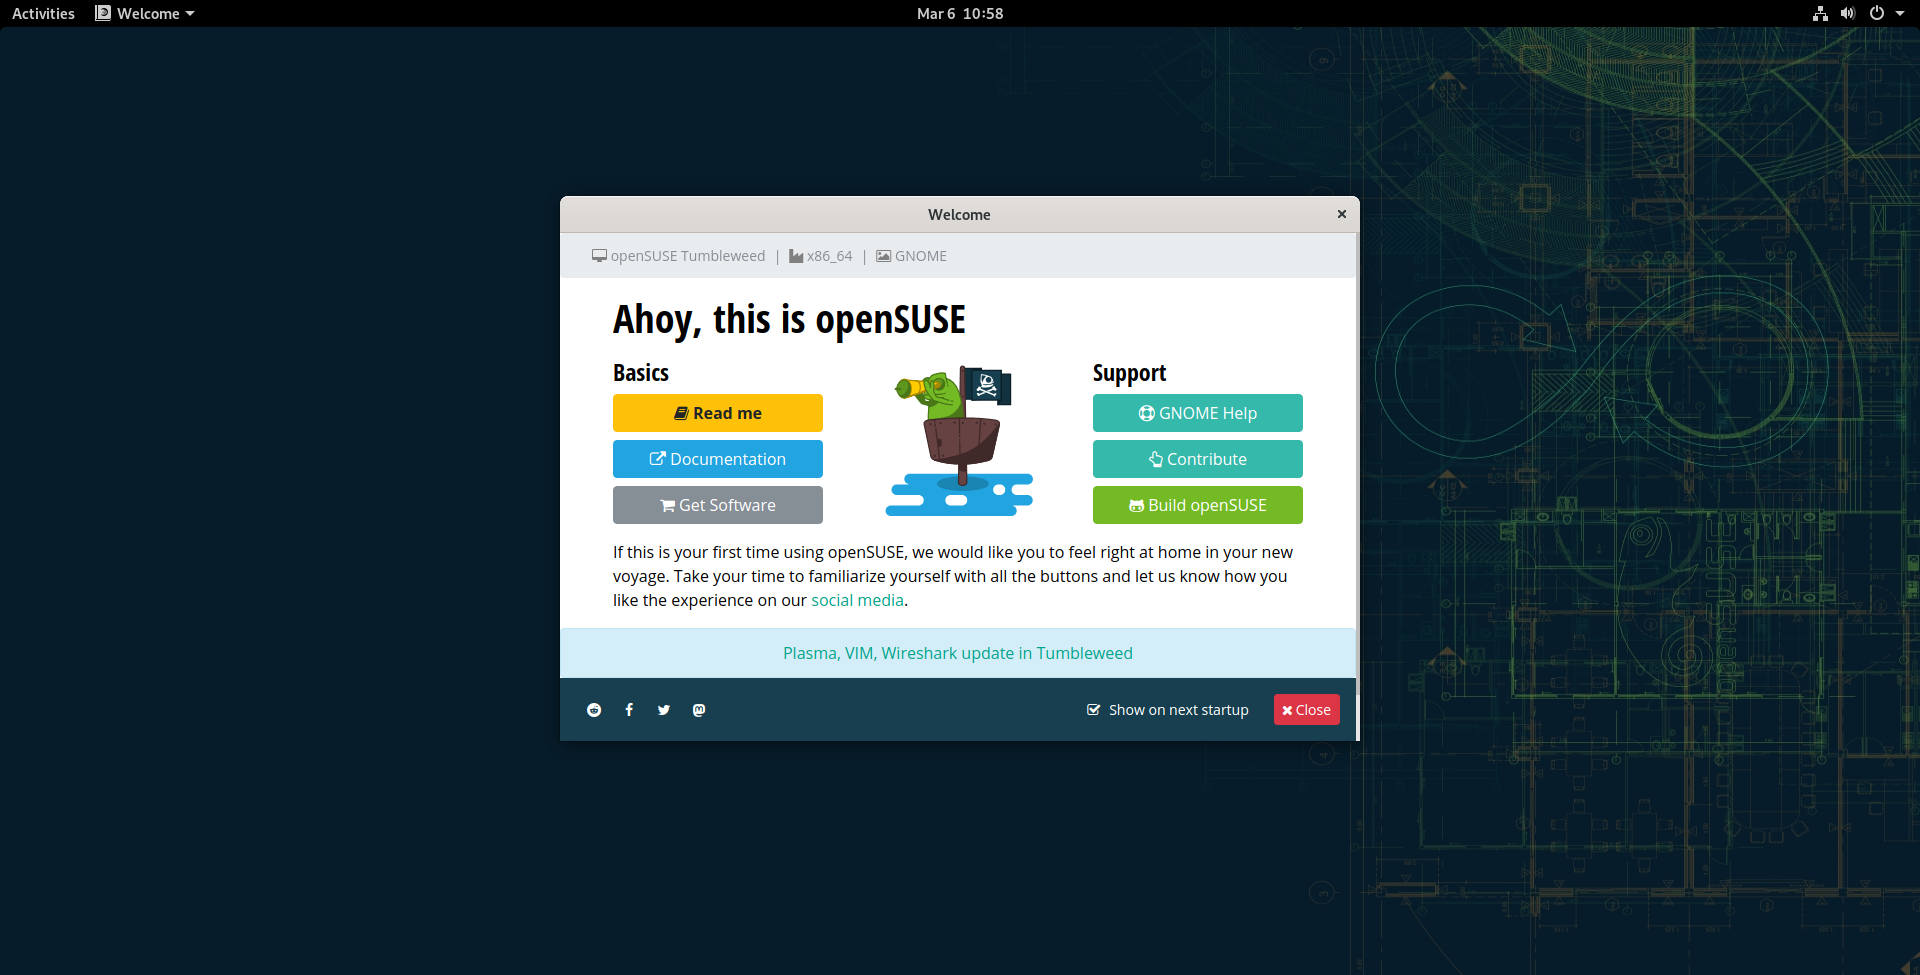Open the Welcome app menu dropdown

click(145, 13)
